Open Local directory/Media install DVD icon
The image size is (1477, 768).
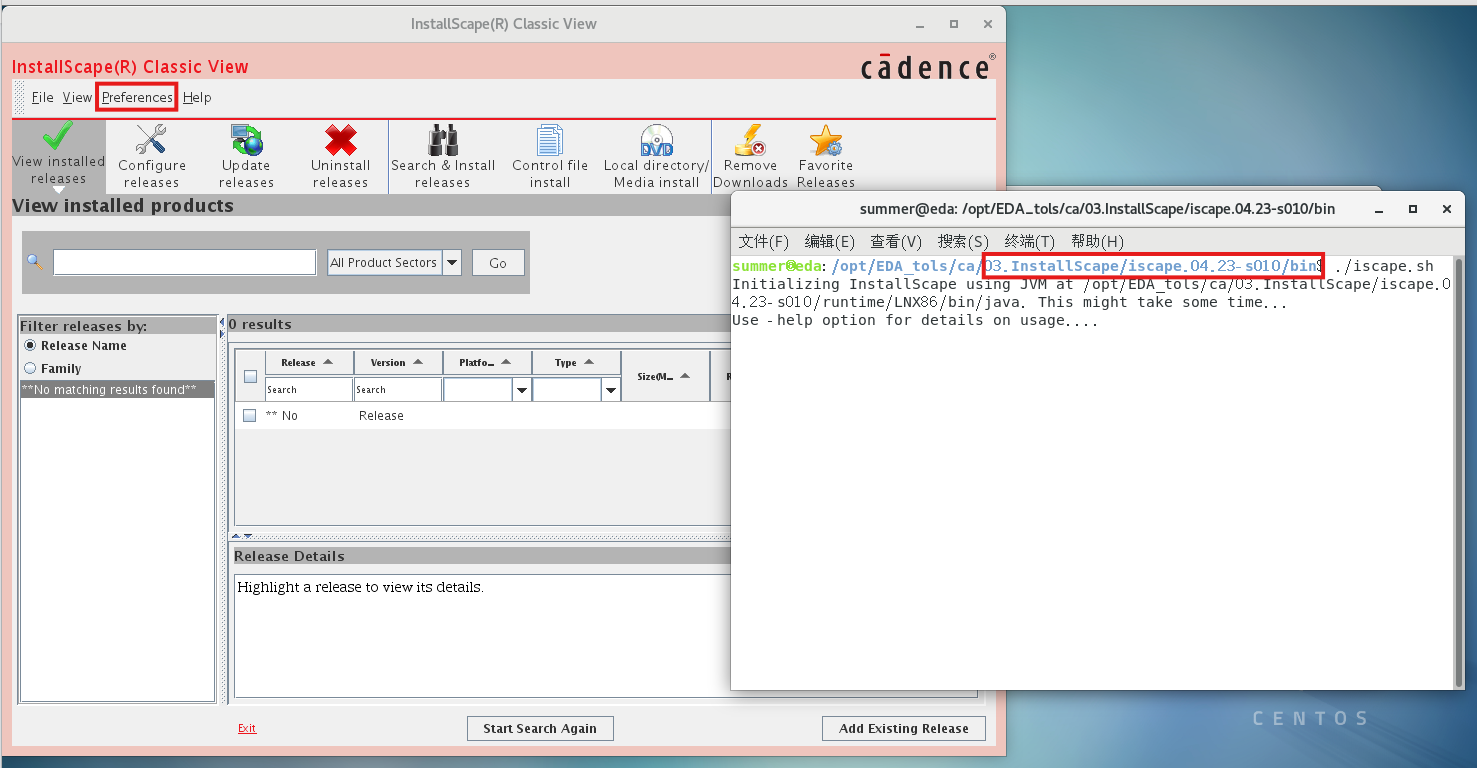[x=656, y=140]
